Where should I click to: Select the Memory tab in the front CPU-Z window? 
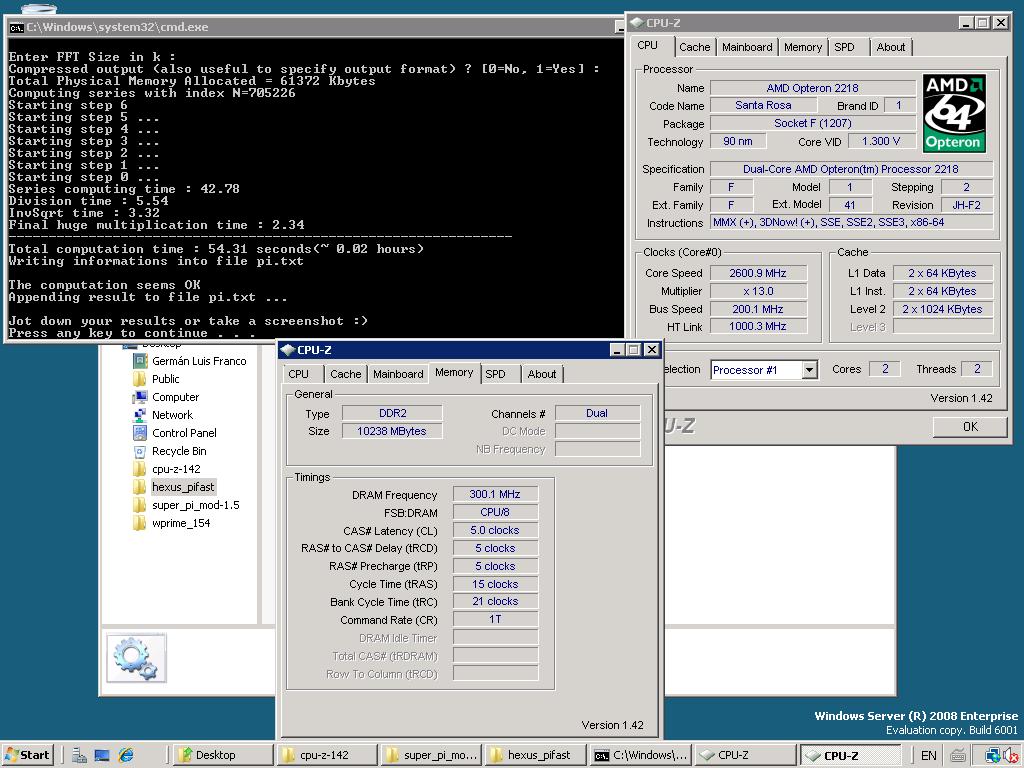pyautogui.click(x=454, y=372)
